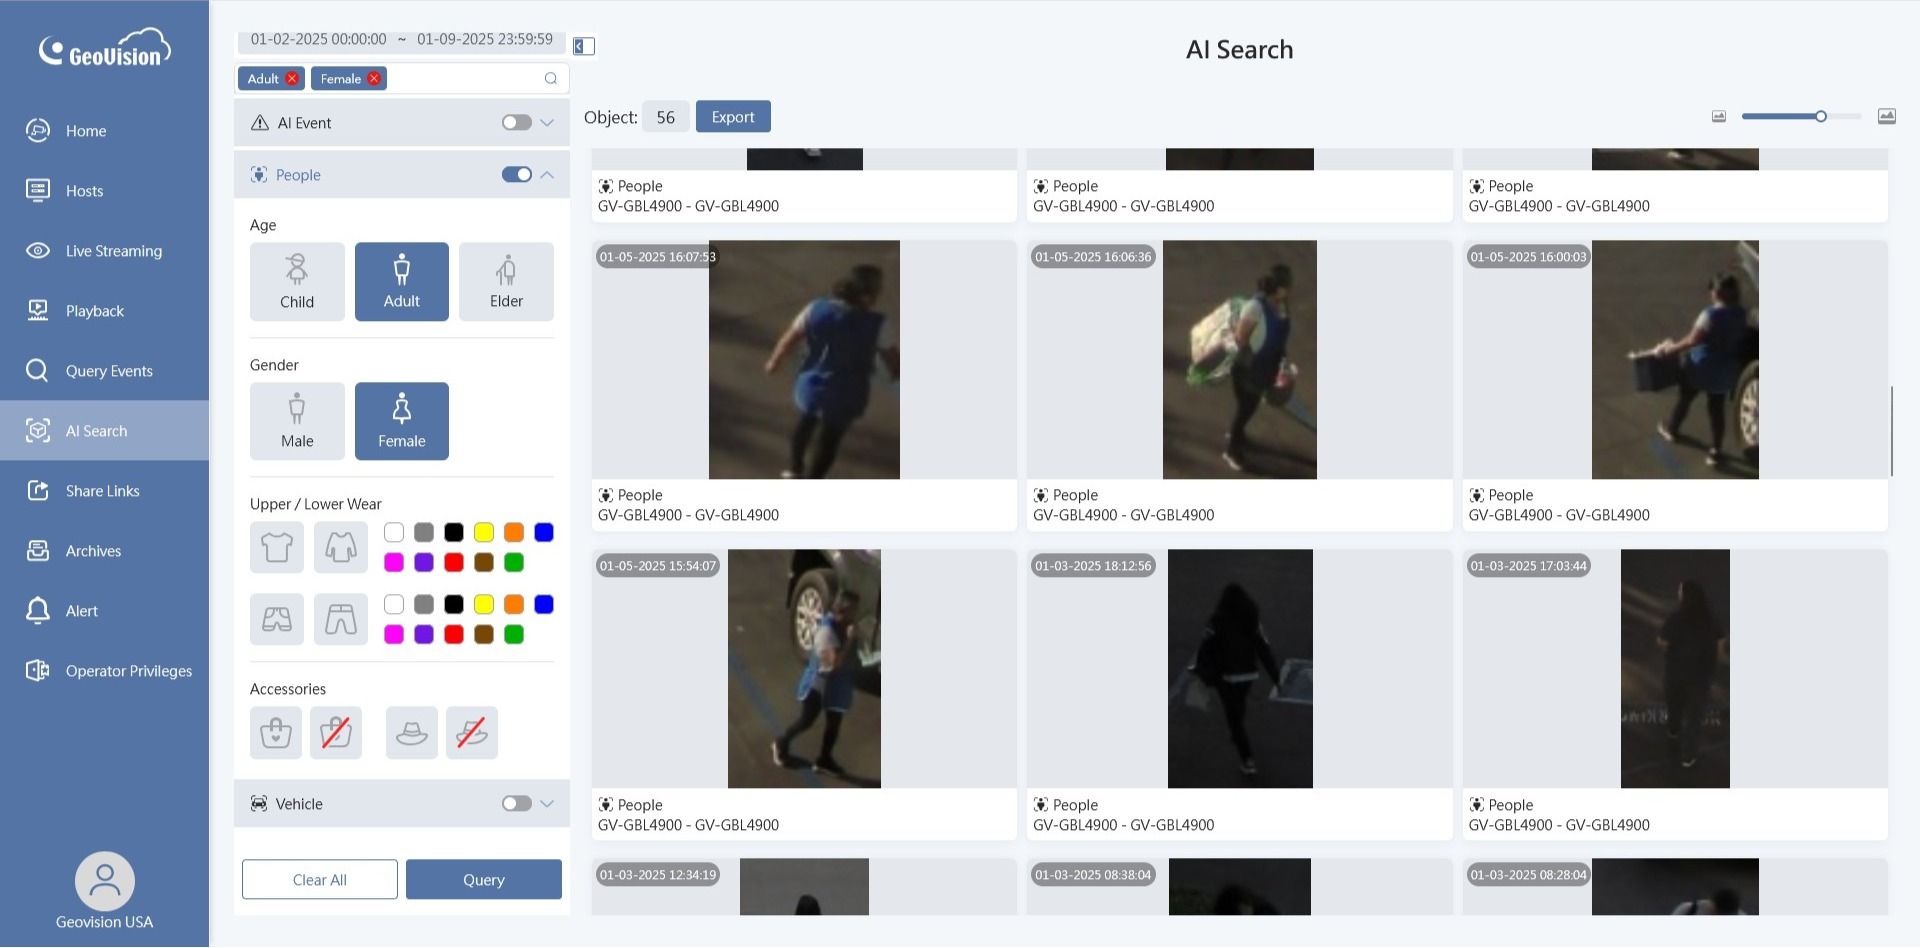Select the Child age icon
Image resolution: width=1920 pixels, height=948 pixels.
(297, 281)
